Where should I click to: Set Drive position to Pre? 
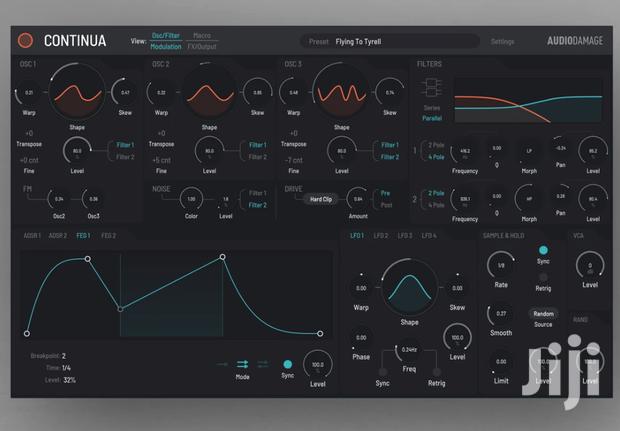386,193
